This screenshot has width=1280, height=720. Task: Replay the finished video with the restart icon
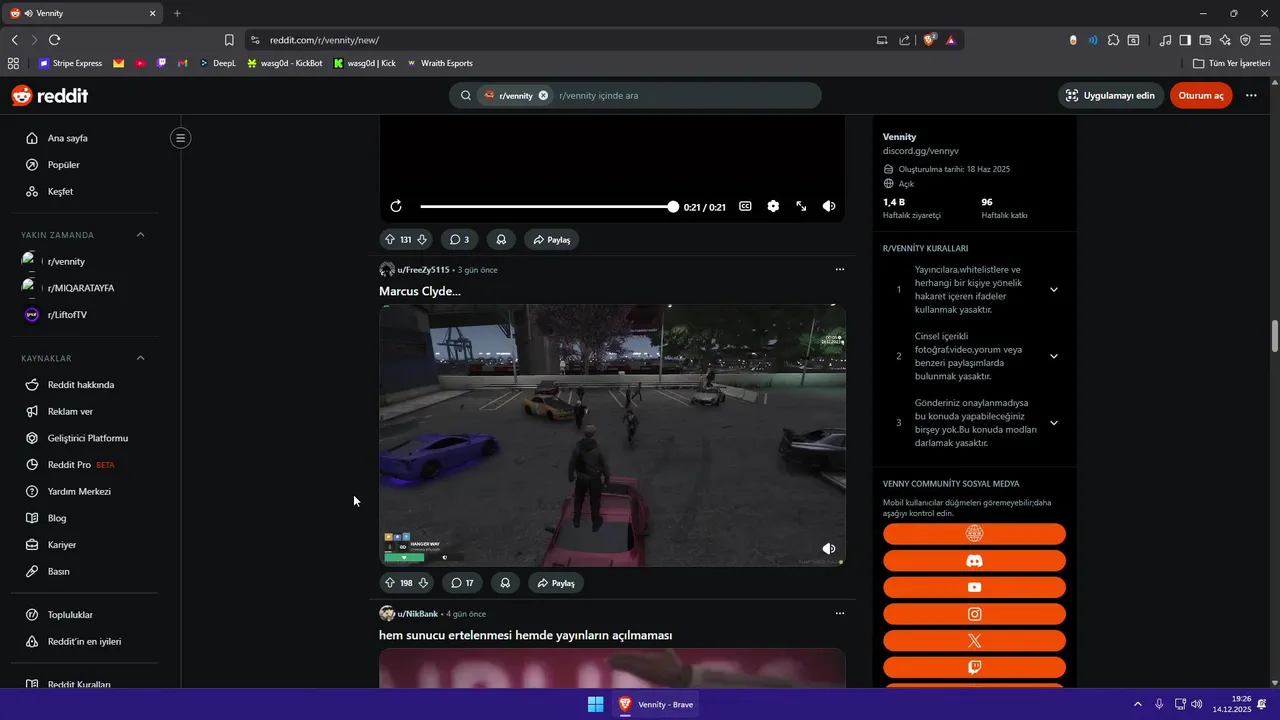(x=396, y=206)
